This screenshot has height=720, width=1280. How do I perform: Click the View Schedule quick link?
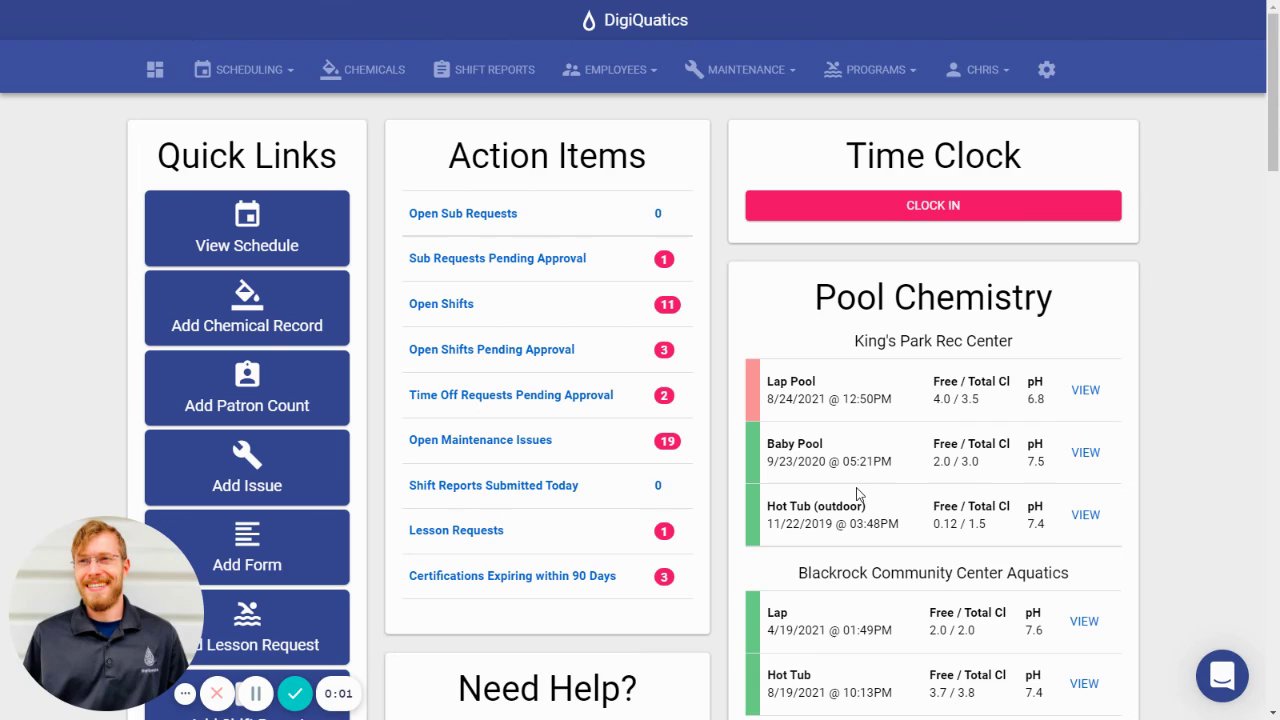click(247, 228)
